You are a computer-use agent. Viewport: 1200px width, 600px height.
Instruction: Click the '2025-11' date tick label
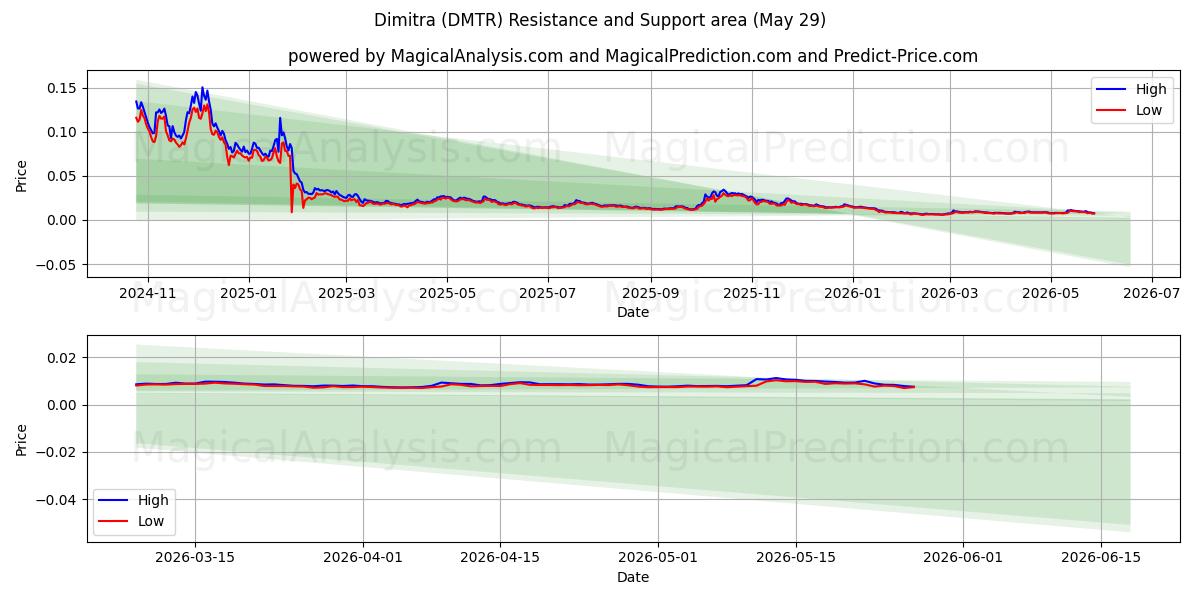point(752,294)
